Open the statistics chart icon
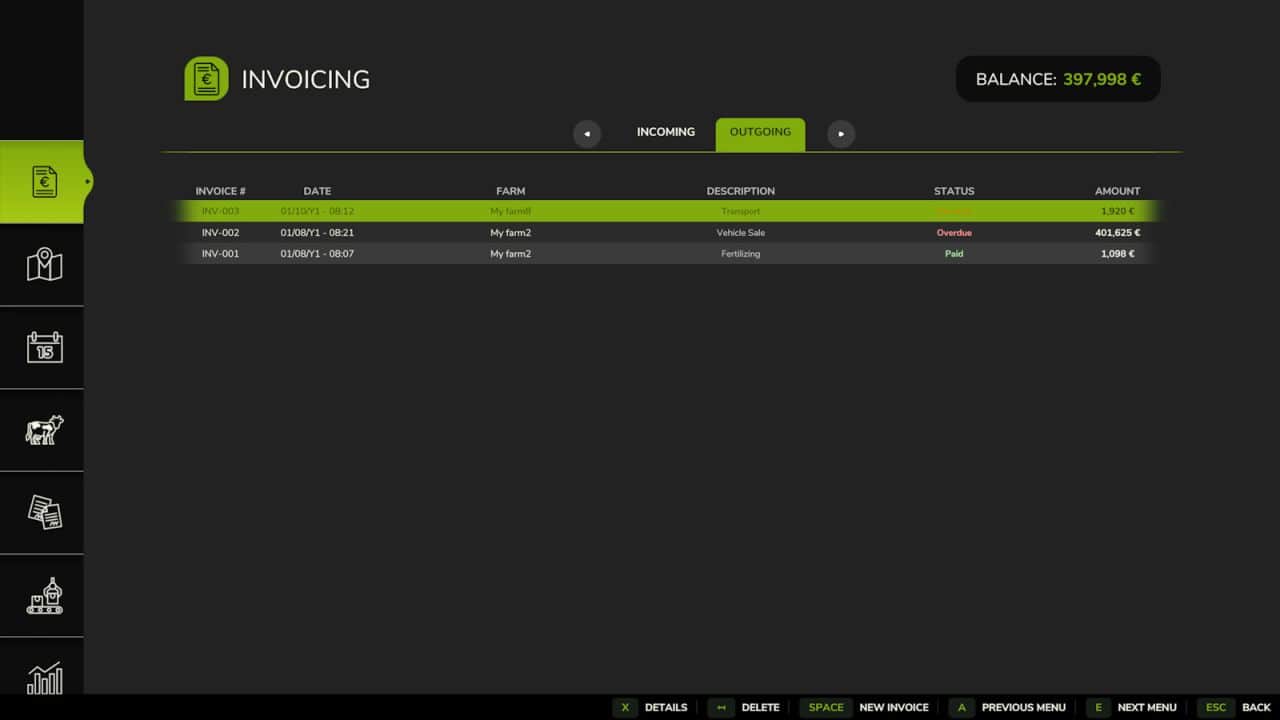This screenshot has height=720, width=1280. pos(44,677)
